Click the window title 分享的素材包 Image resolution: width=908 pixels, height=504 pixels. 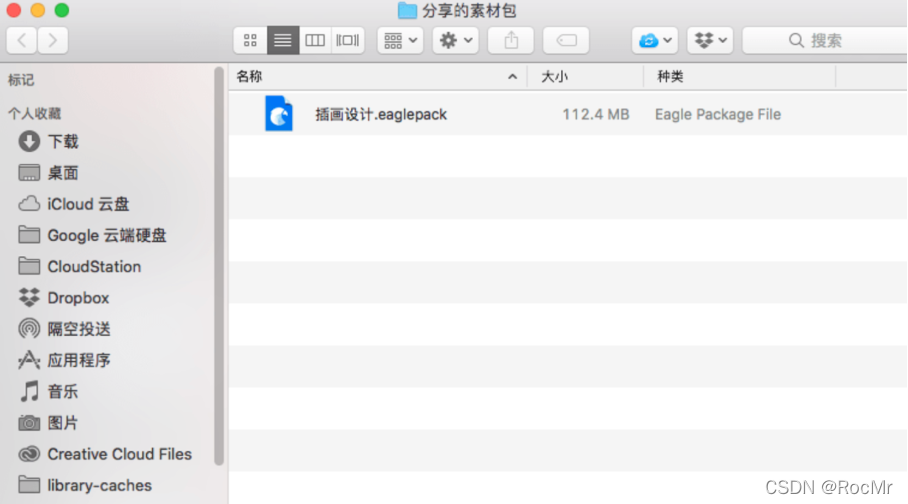click(x=469, y=10)
